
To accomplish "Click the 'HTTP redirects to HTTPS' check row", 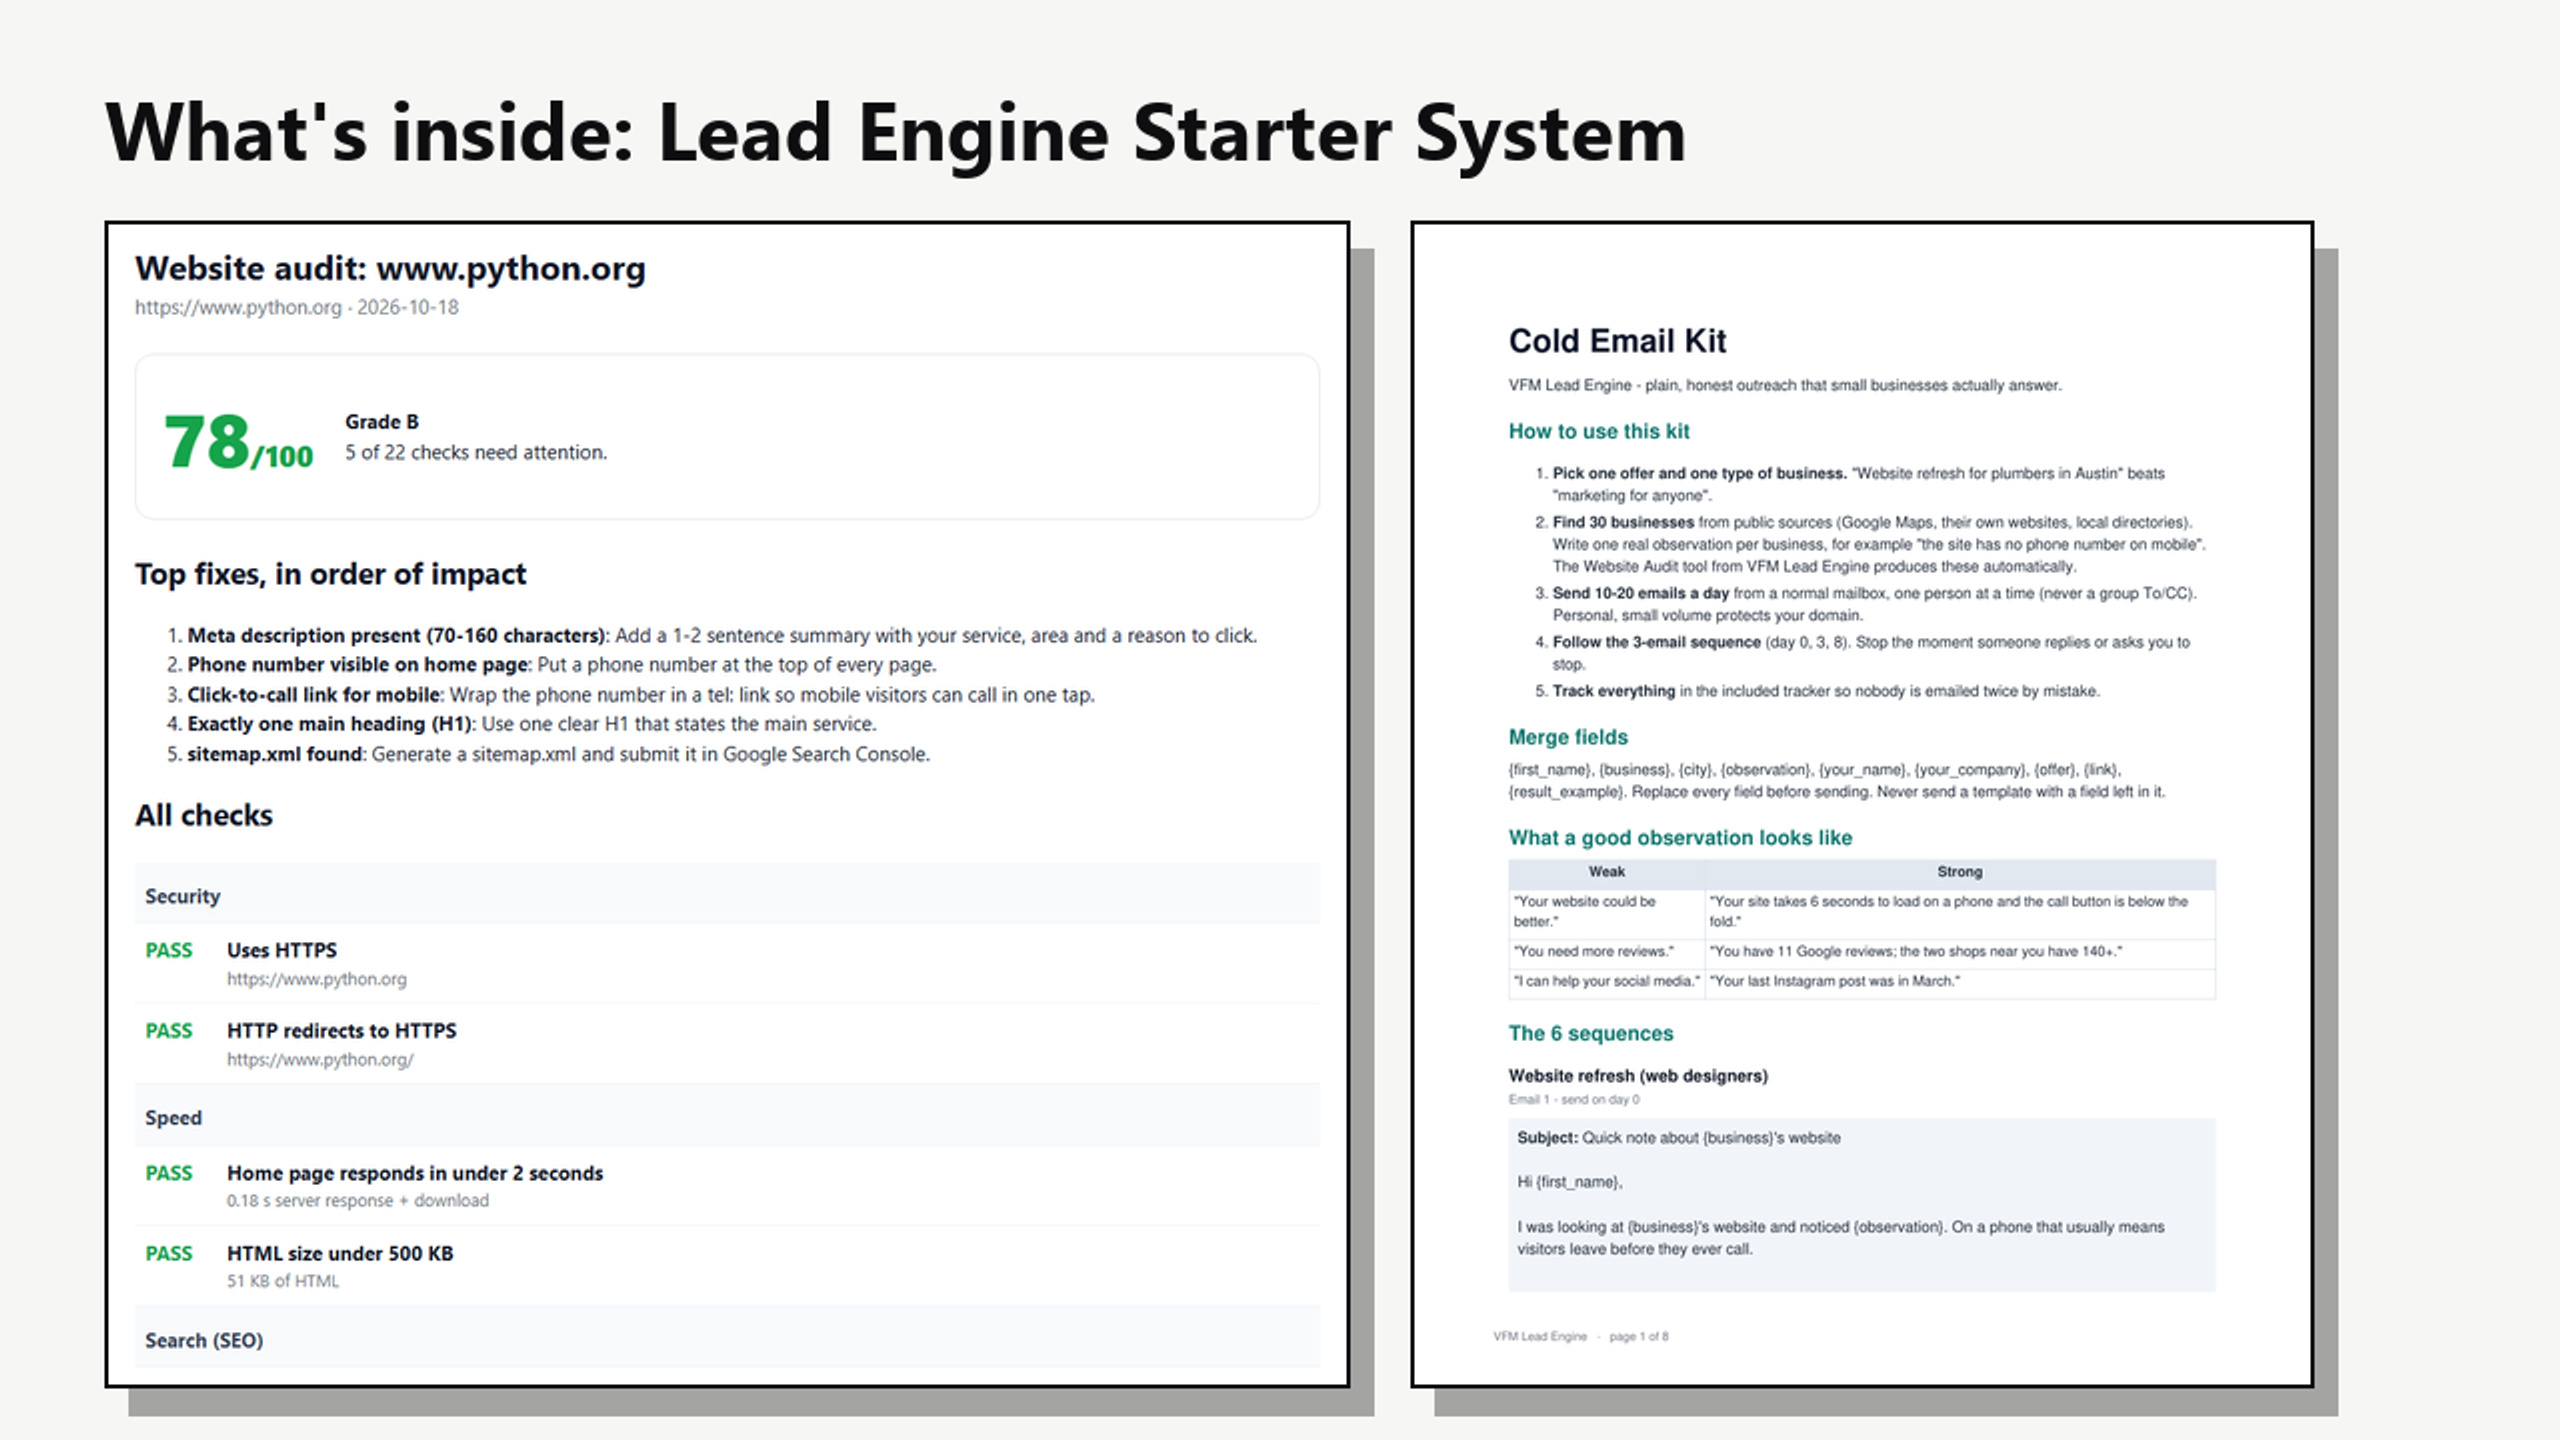I will (727, 1044).
